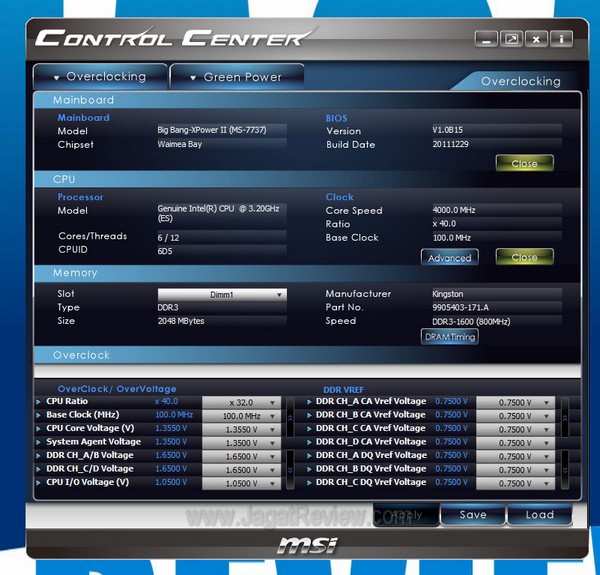Click arrow beside DDR CH_C DQ Vref Voltage
Viewport: 600px width, 575px height.
(309, 483)
